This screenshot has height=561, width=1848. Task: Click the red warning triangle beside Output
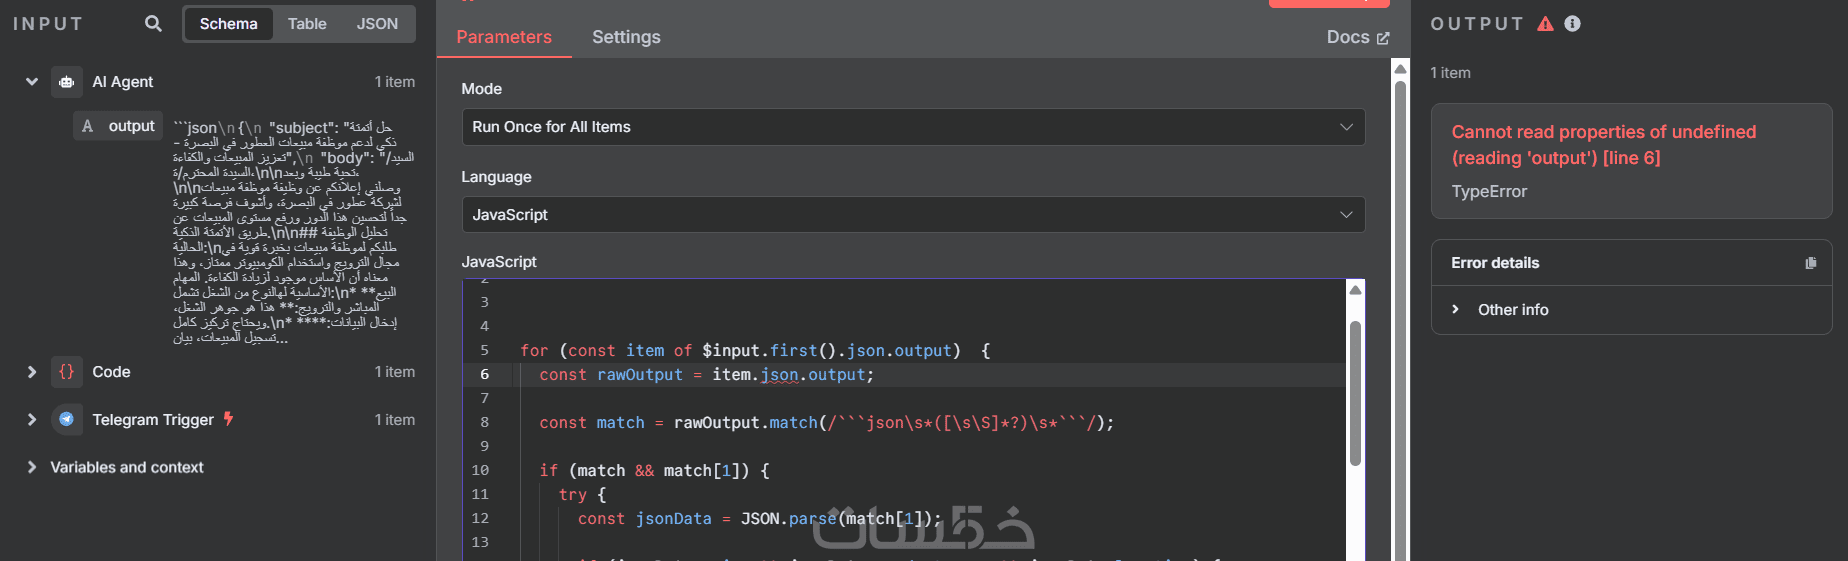click(x=1545, y=24)
